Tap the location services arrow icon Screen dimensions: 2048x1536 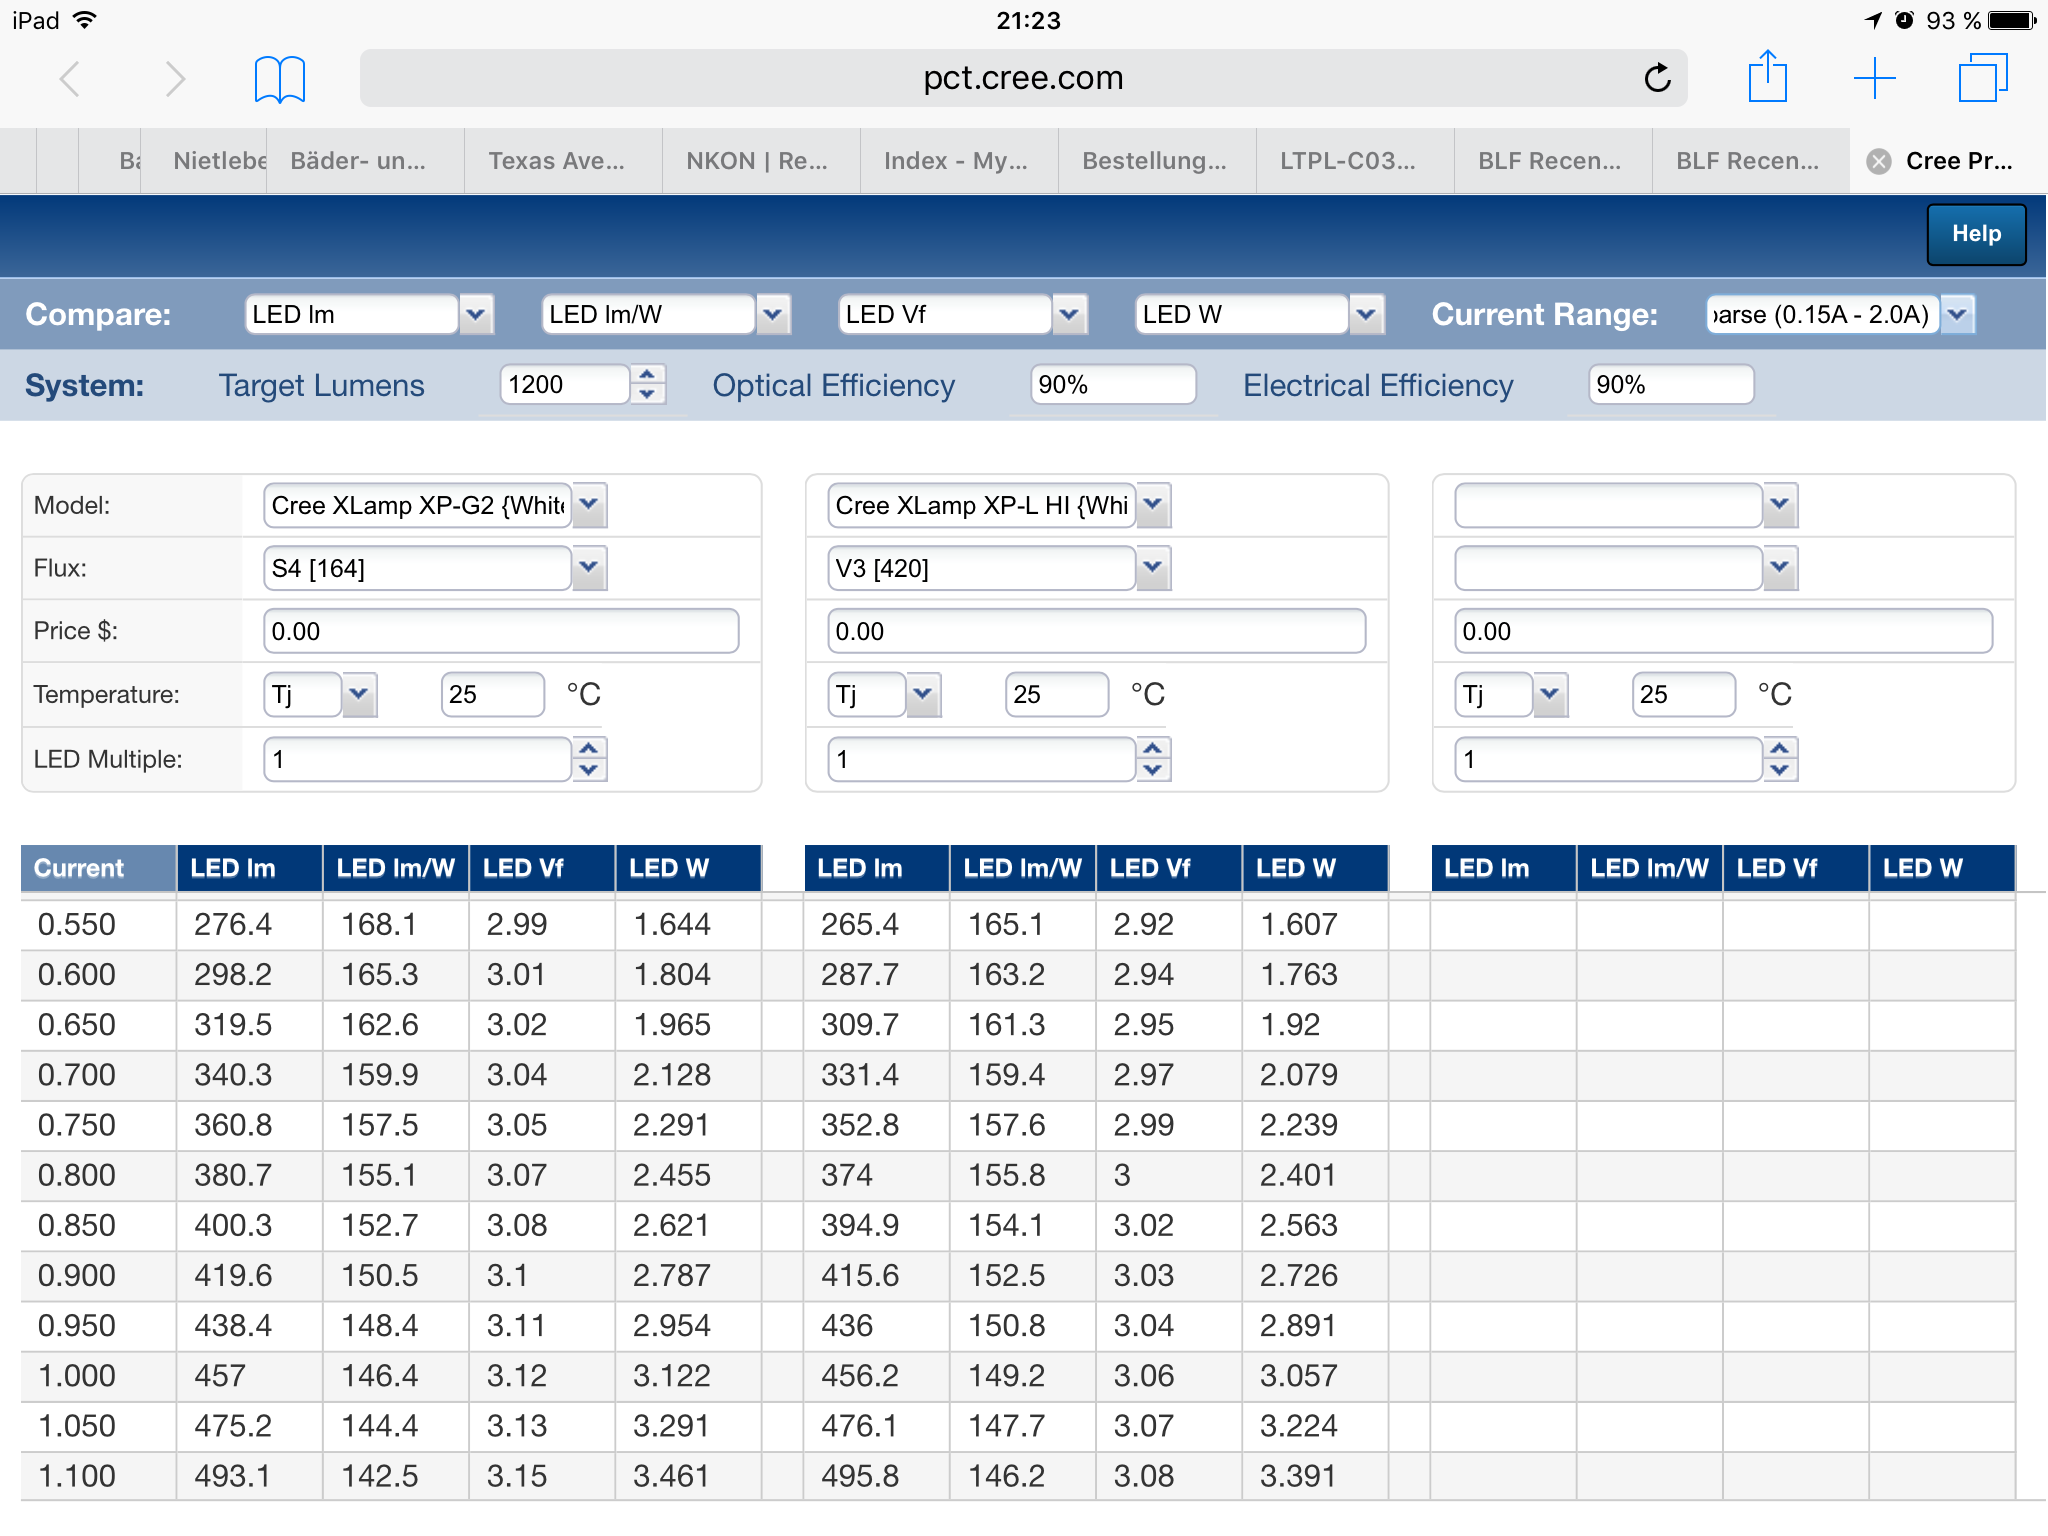[x=1873, y=20]
